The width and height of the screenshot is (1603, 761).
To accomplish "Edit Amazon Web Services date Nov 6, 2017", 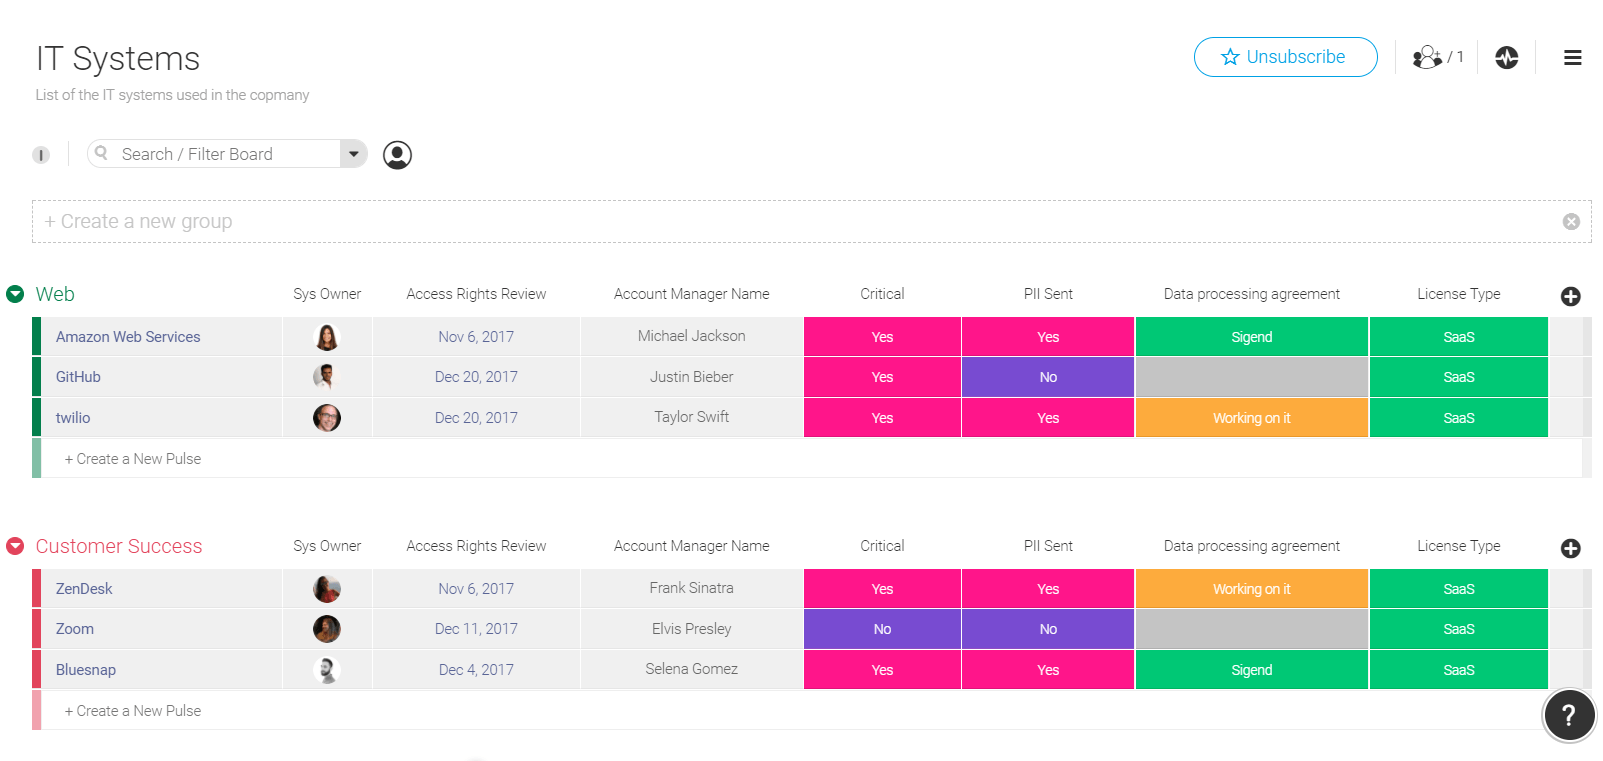I will coord(476,337).
